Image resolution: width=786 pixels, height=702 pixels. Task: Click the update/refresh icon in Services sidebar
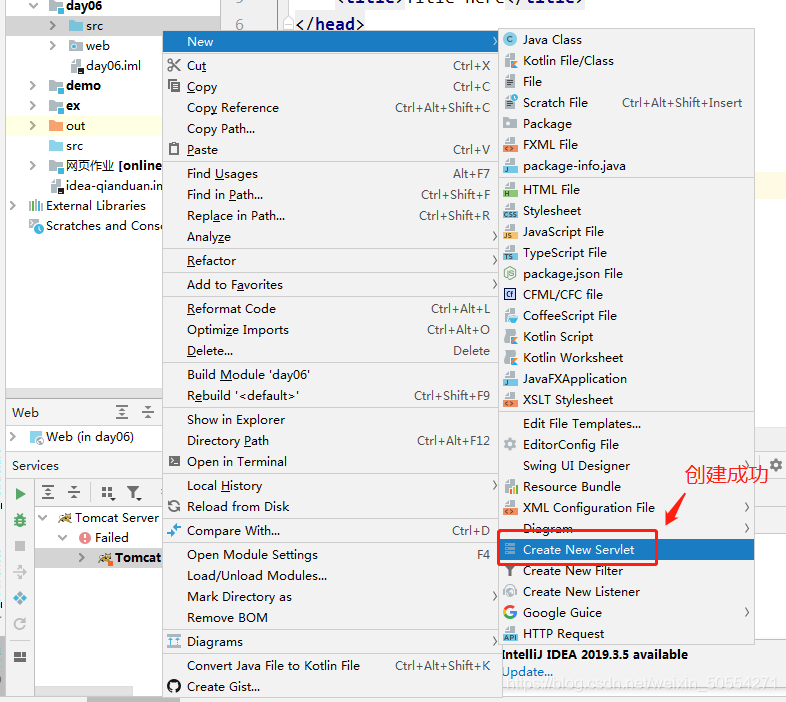[x=20, y=624]
